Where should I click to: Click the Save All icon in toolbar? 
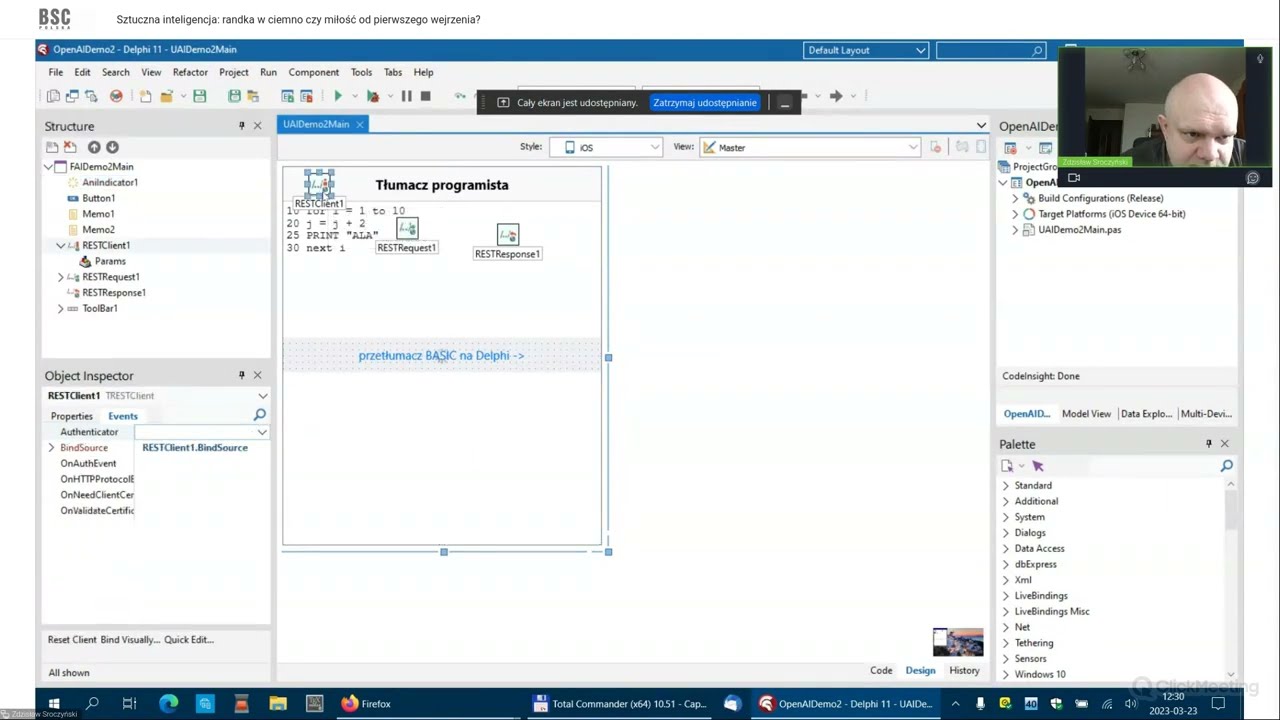point(234,96)
